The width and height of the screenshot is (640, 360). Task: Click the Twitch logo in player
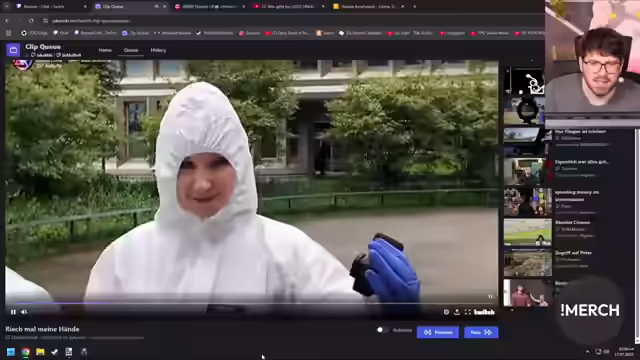point(484,312)
